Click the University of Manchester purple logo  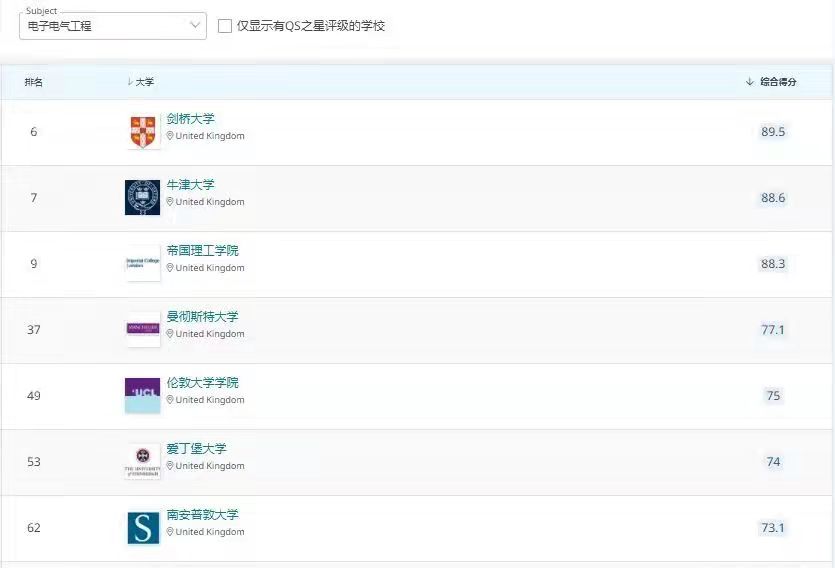(143, 330)
